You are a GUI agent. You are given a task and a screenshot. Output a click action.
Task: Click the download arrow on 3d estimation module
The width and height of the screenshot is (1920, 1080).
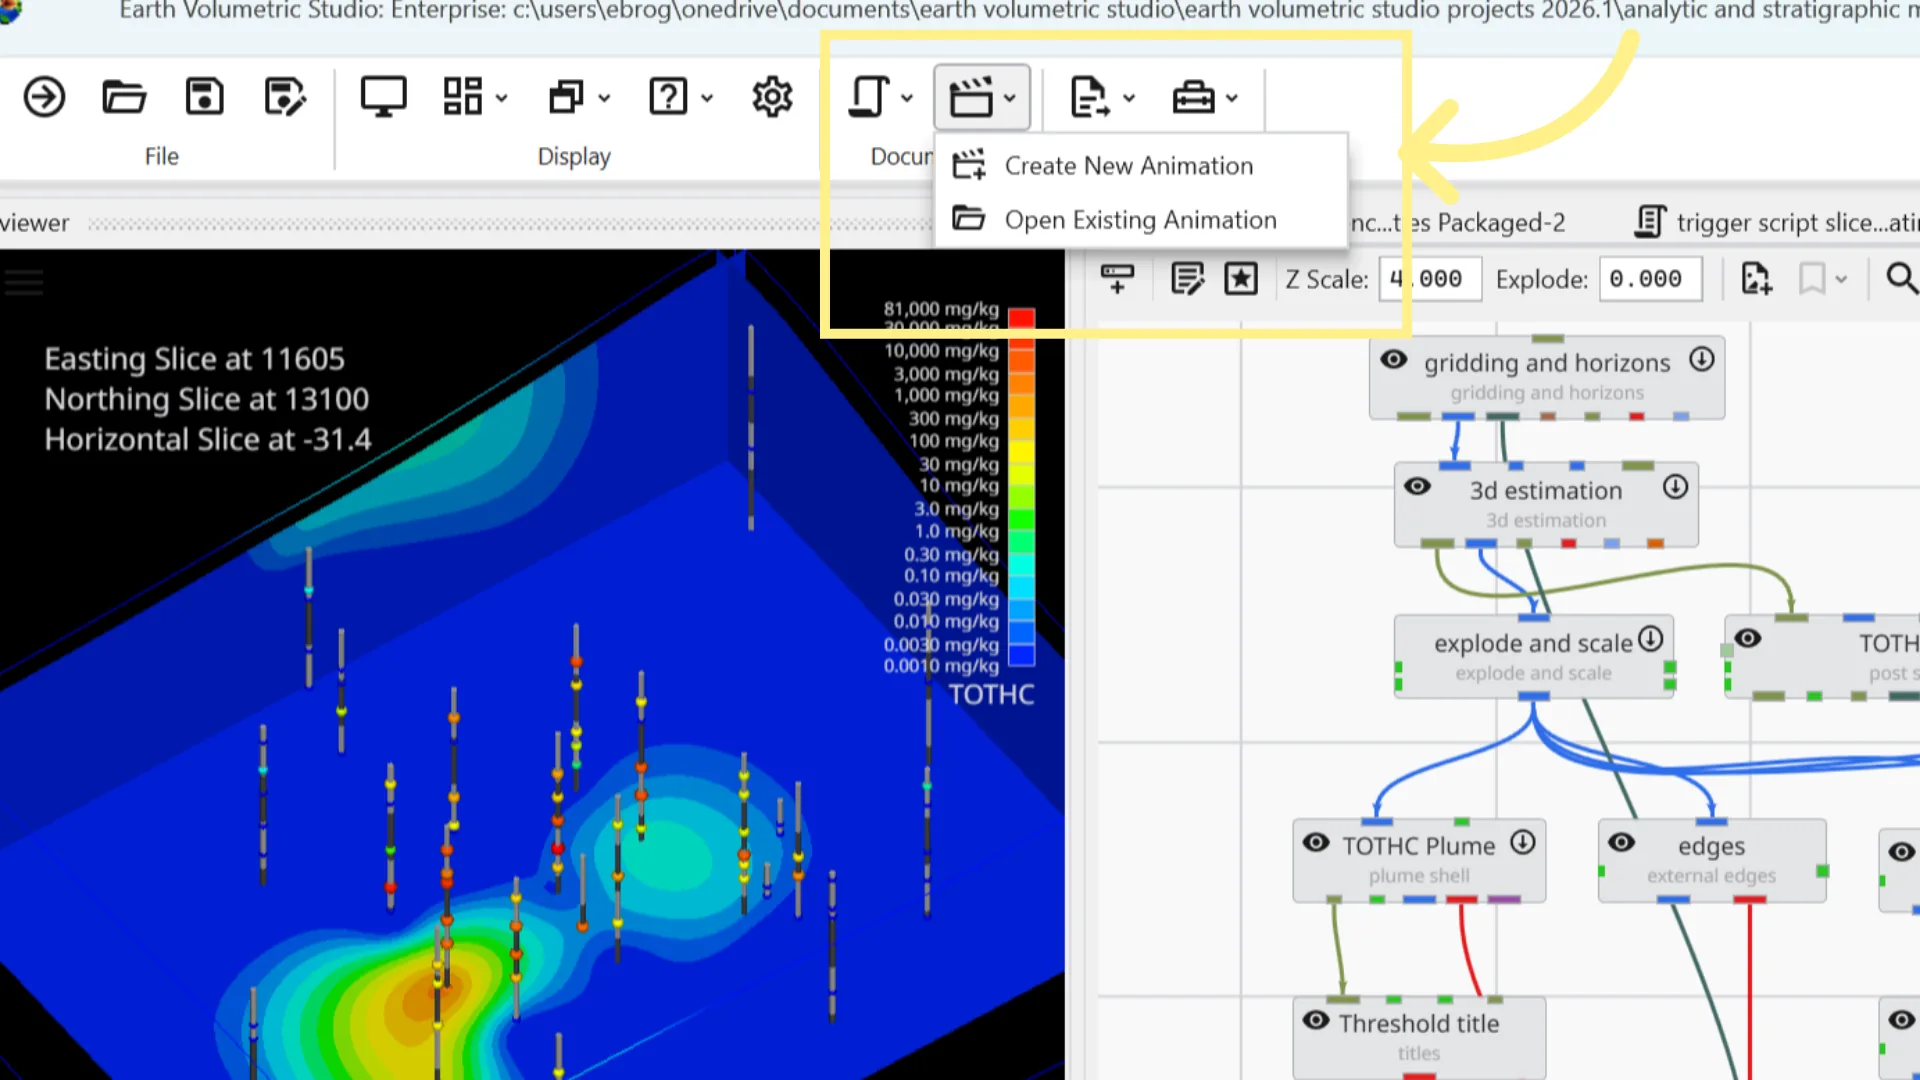pyautogui.click(x=1675, y=487)
